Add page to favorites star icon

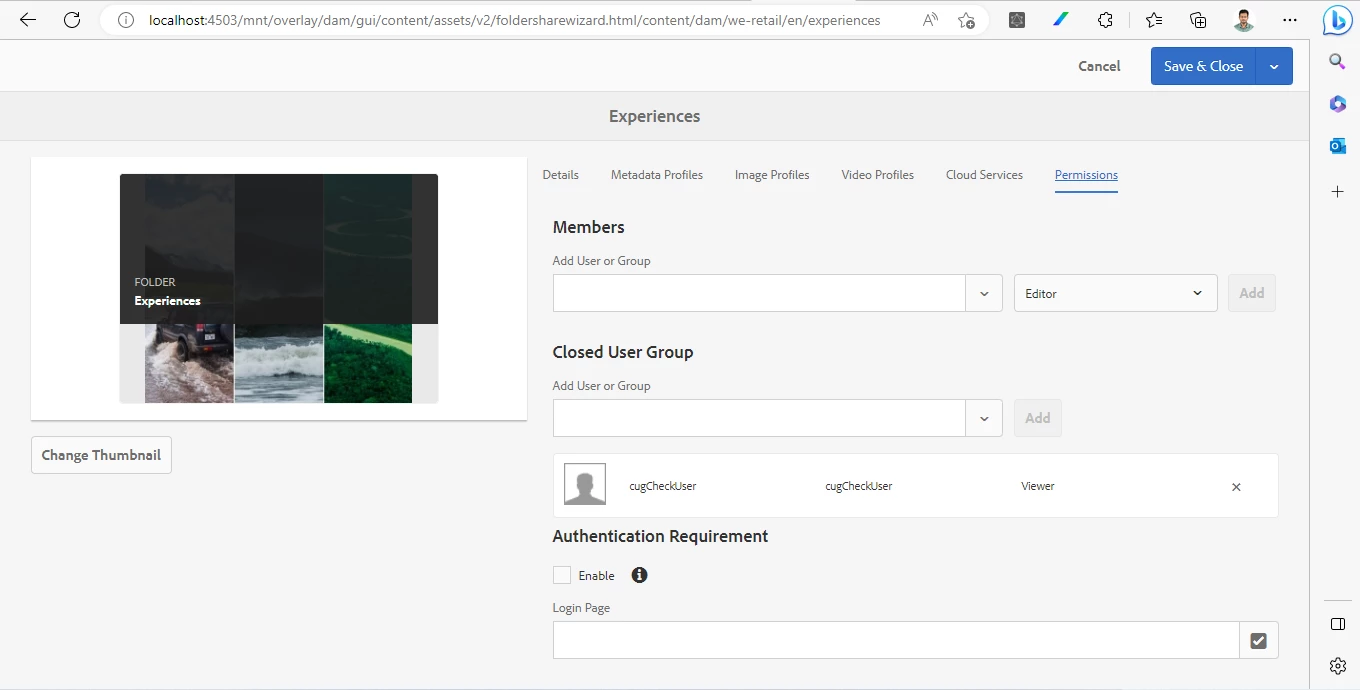[966, 20]
